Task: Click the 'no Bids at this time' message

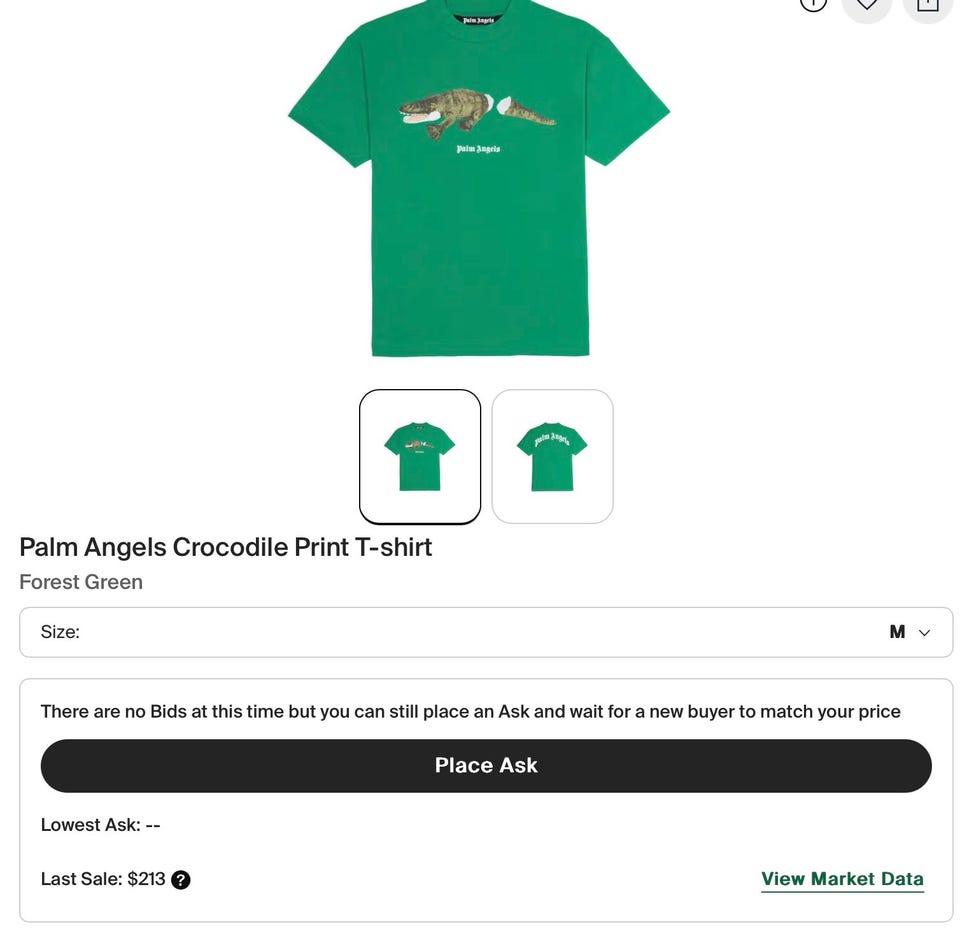Action: click(470, 712)
